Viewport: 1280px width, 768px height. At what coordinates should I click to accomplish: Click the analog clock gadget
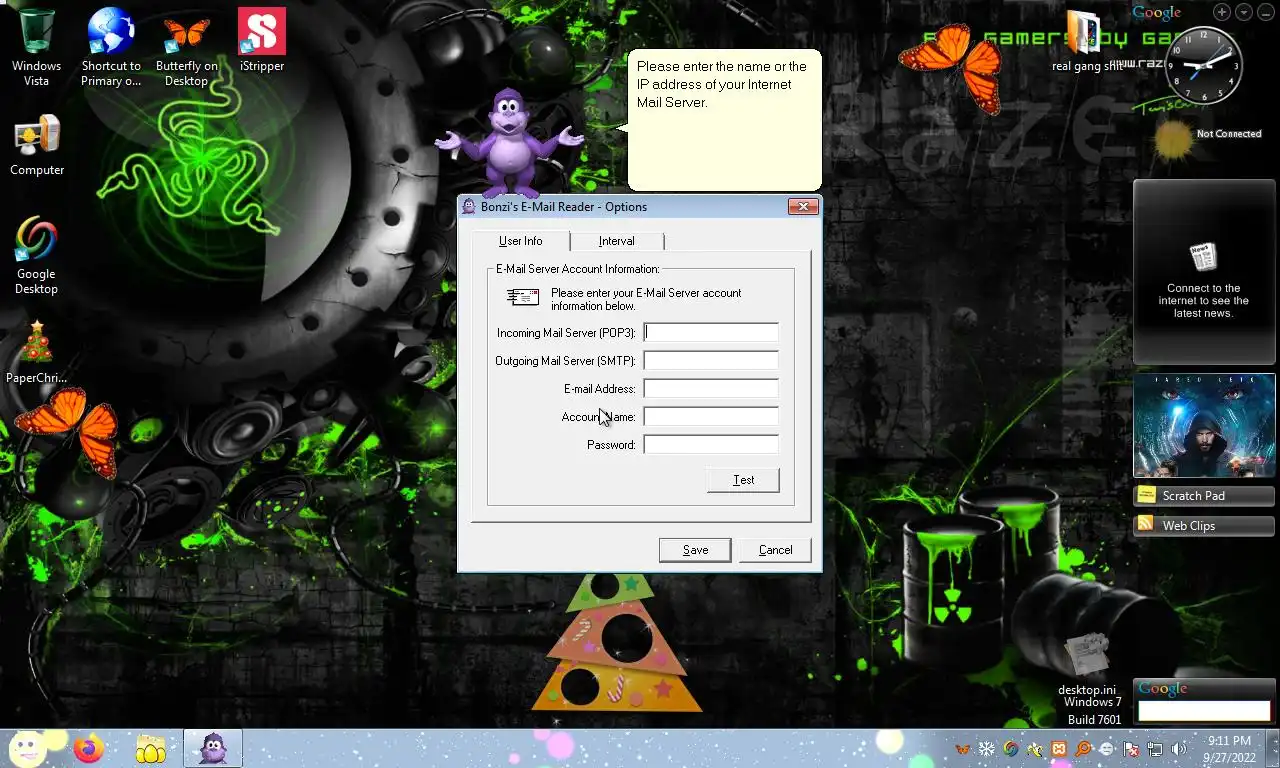(x=1204, y=66)
